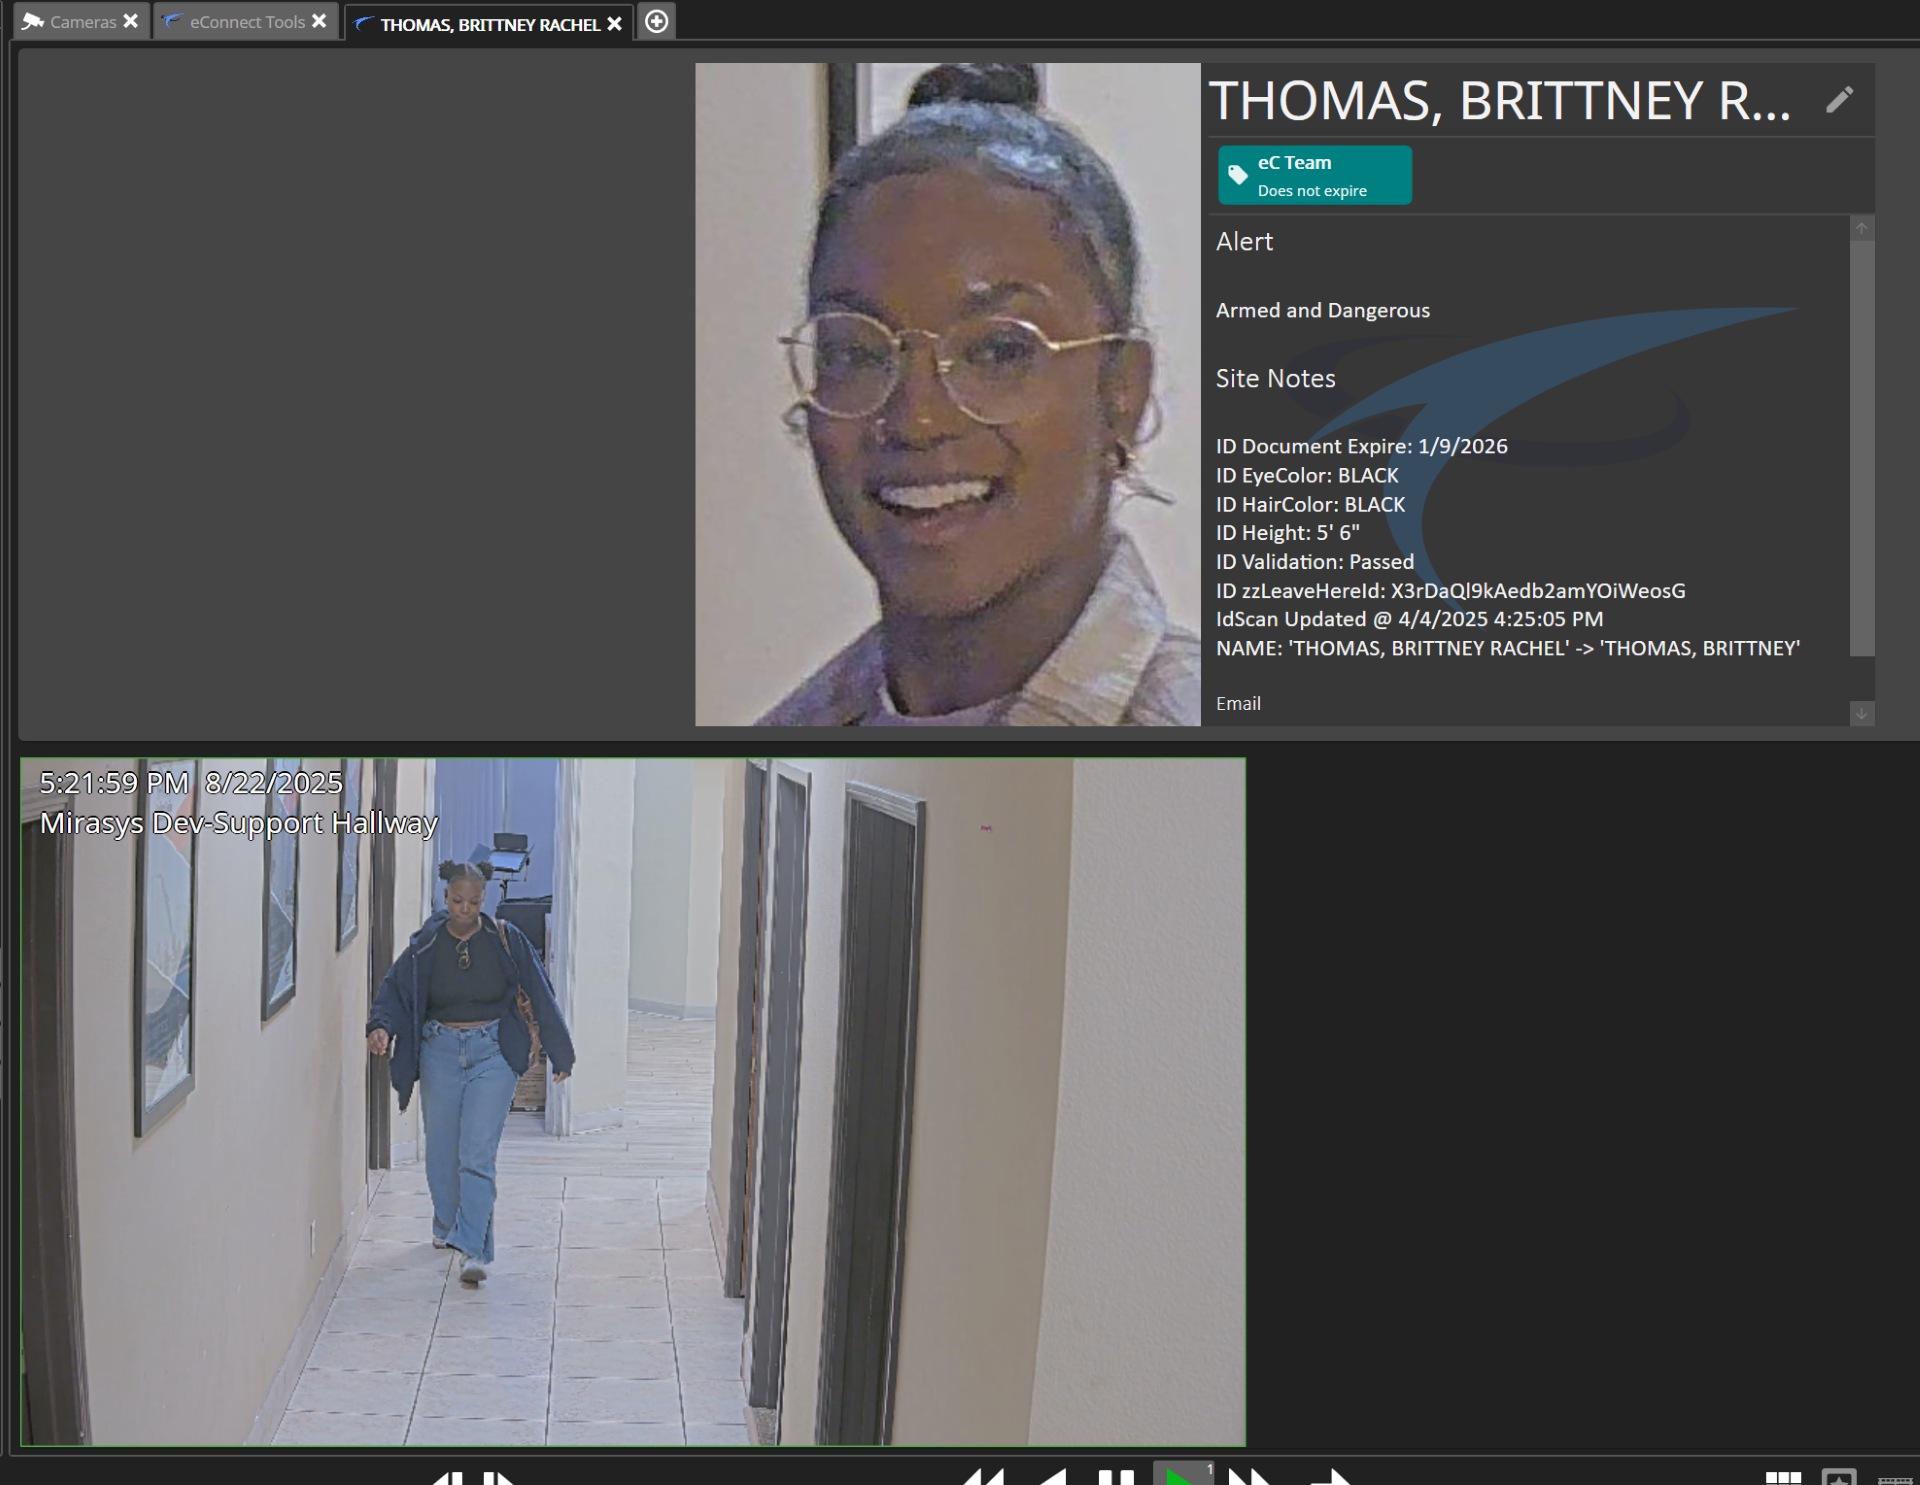The width and height of the screenshot is (1920, 1485).
Task: Add a new tab with the plus icon
Action: [x=656, y=21]
